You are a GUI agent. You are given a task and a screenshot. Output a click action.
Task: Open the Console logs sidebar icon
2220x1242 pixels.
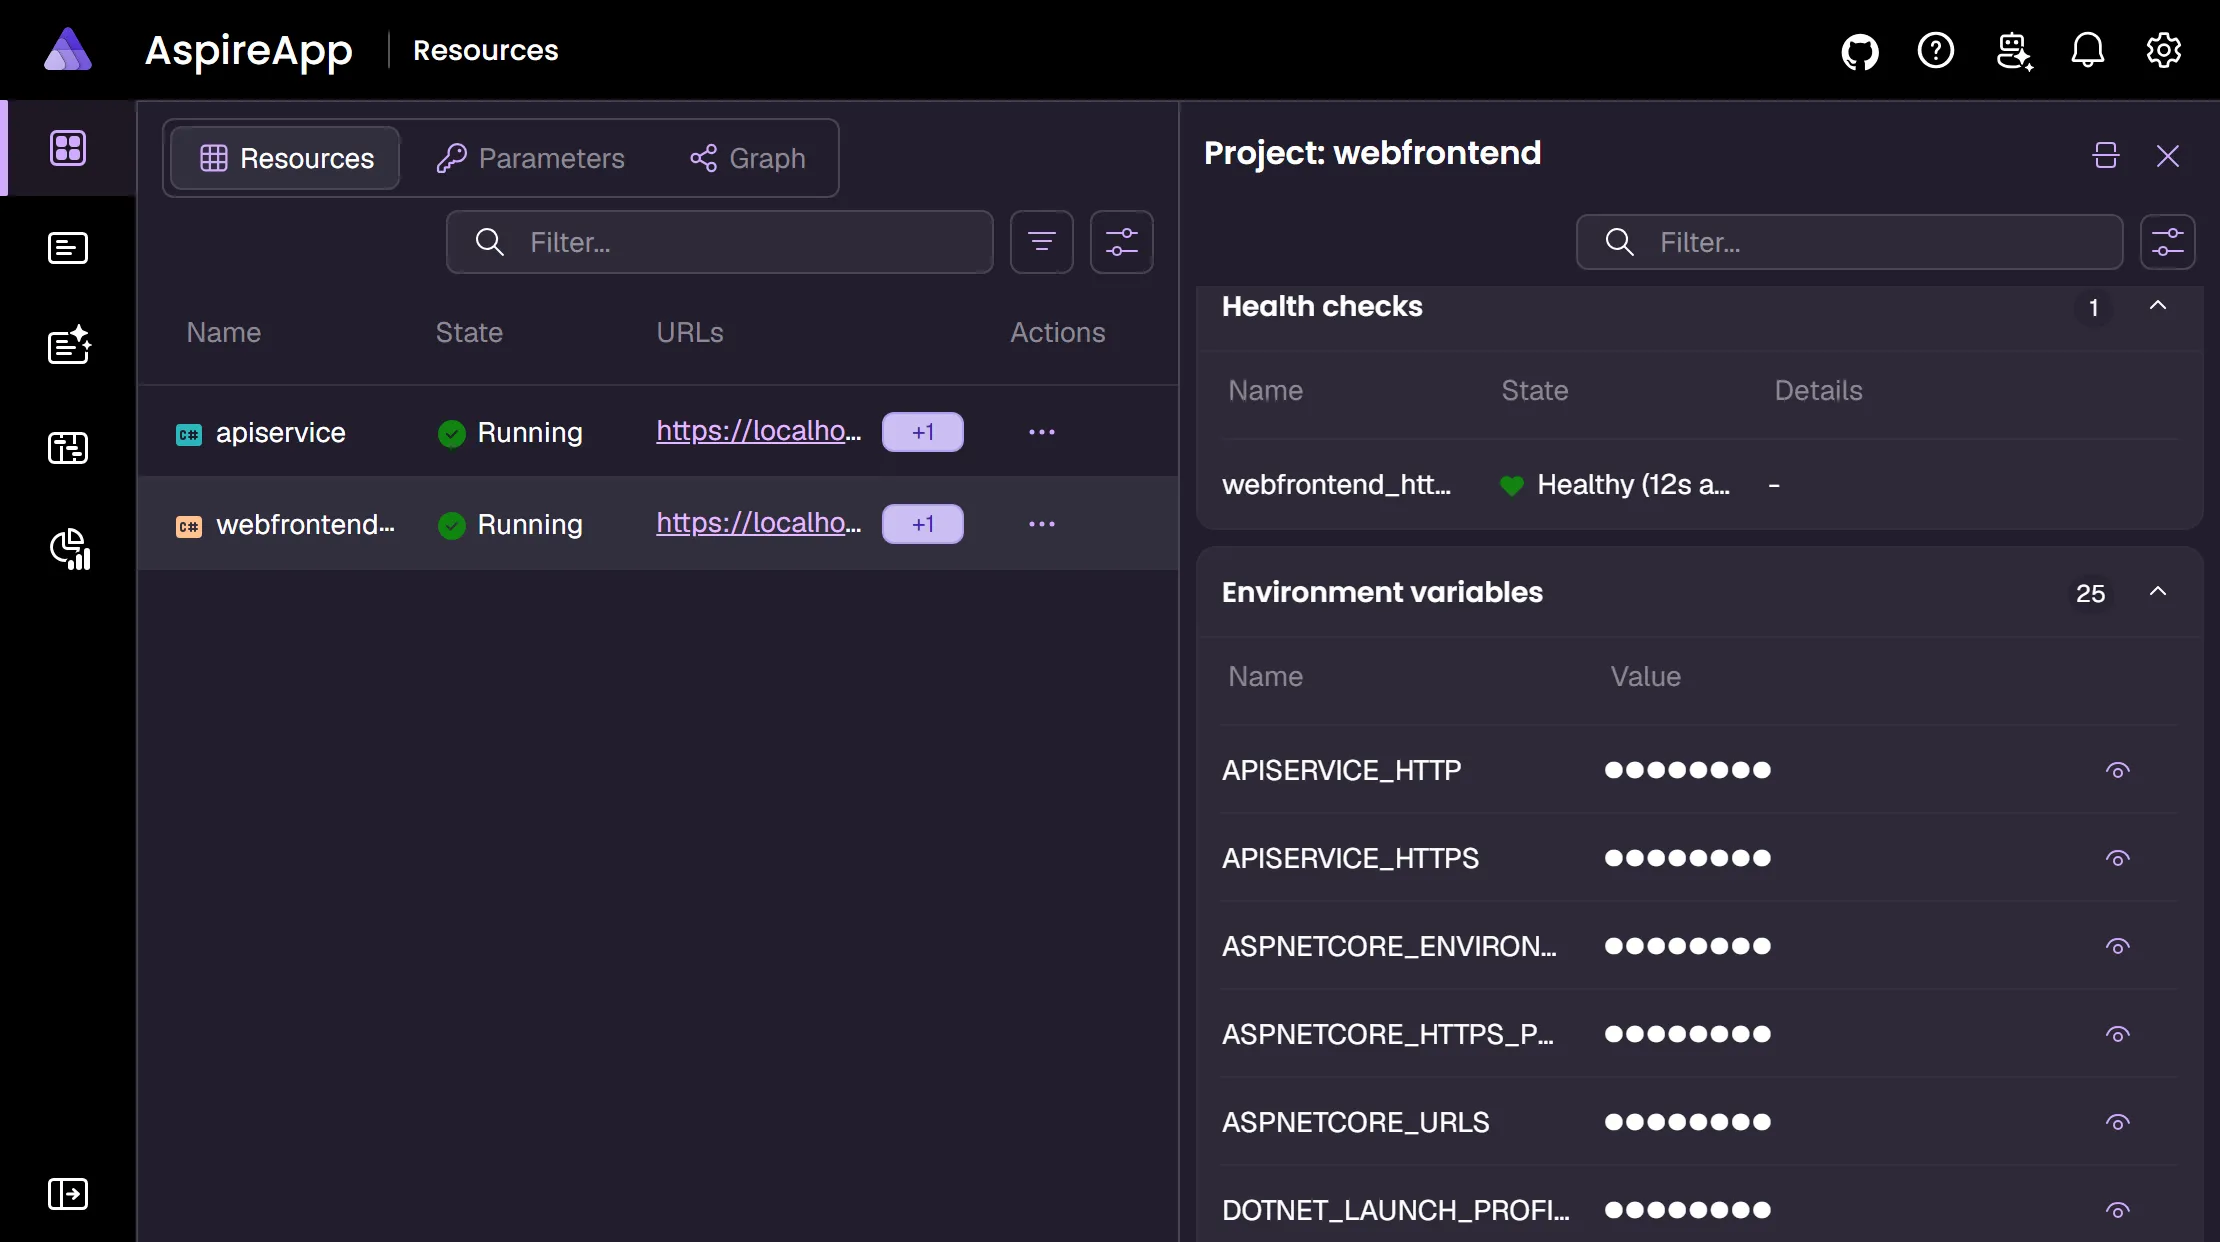(x=68, y=248)
